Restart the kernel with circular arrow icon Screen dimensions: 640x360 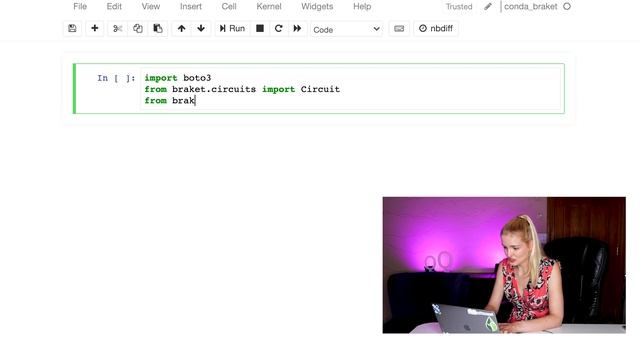pyautogui.click(x=278, y=29)
